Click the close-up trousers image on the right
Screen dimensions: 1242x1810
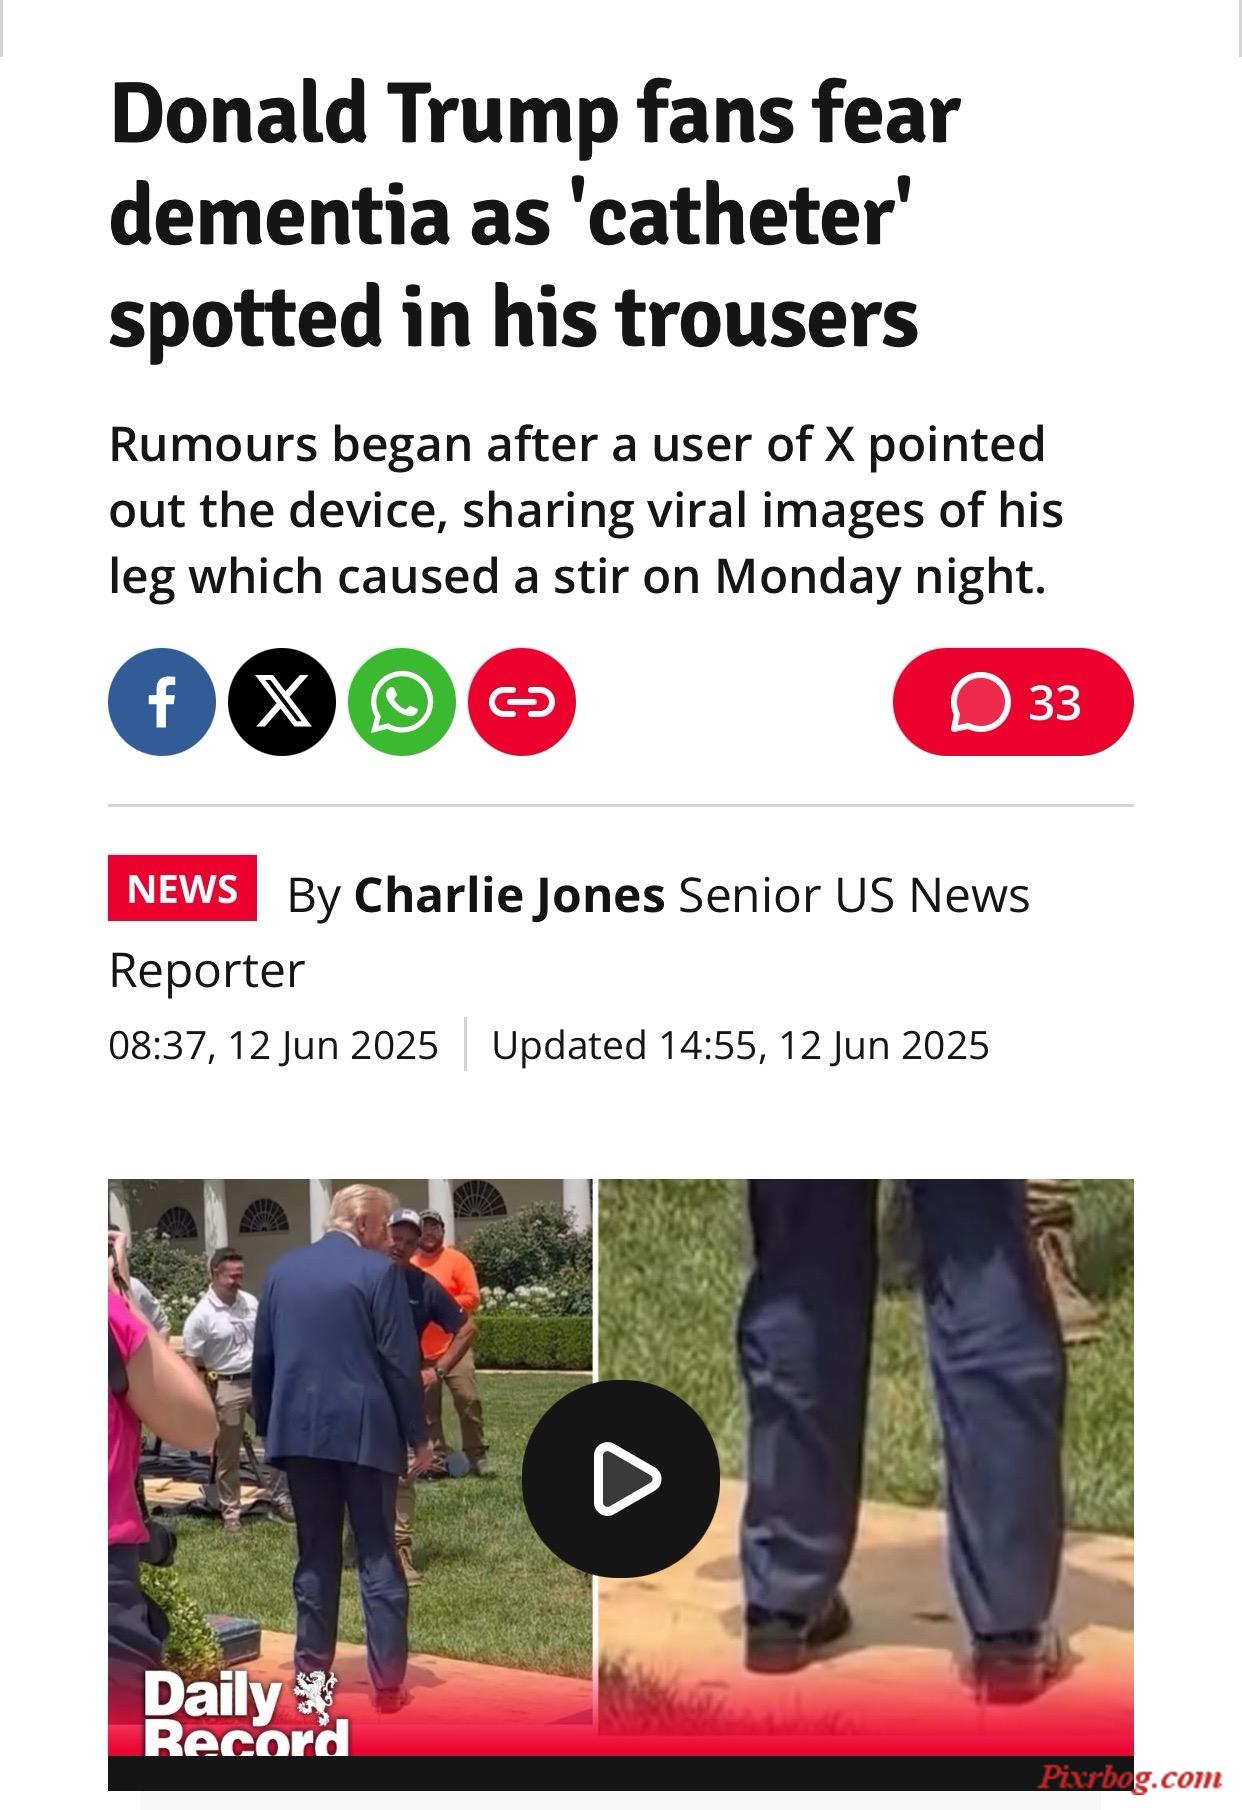[x=866, y=1466]
